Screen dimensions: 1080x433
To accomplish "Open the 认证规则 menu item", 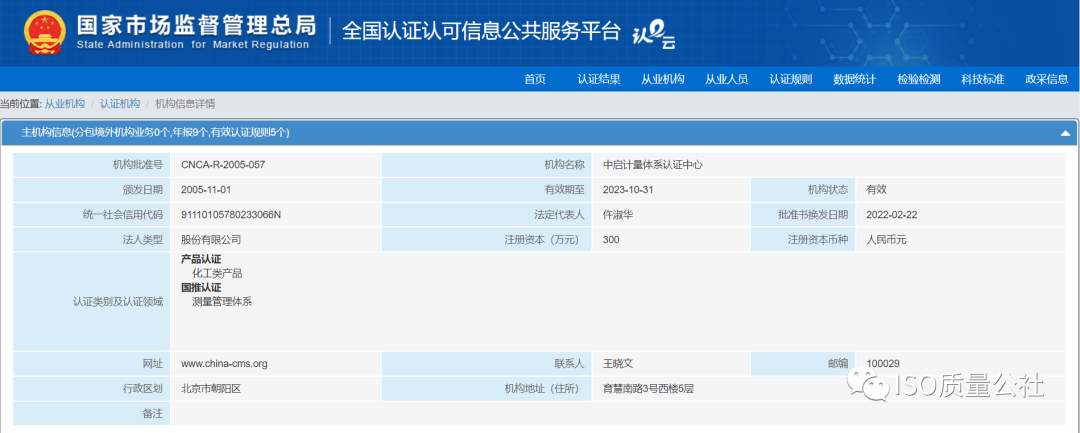I will click(791, 79).
